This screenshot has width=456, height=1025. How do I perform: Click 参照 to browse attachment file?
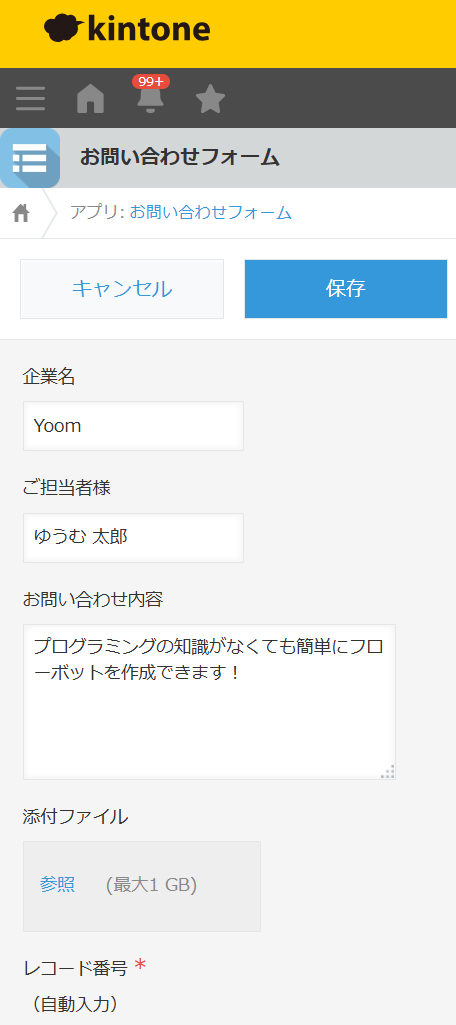57,885
